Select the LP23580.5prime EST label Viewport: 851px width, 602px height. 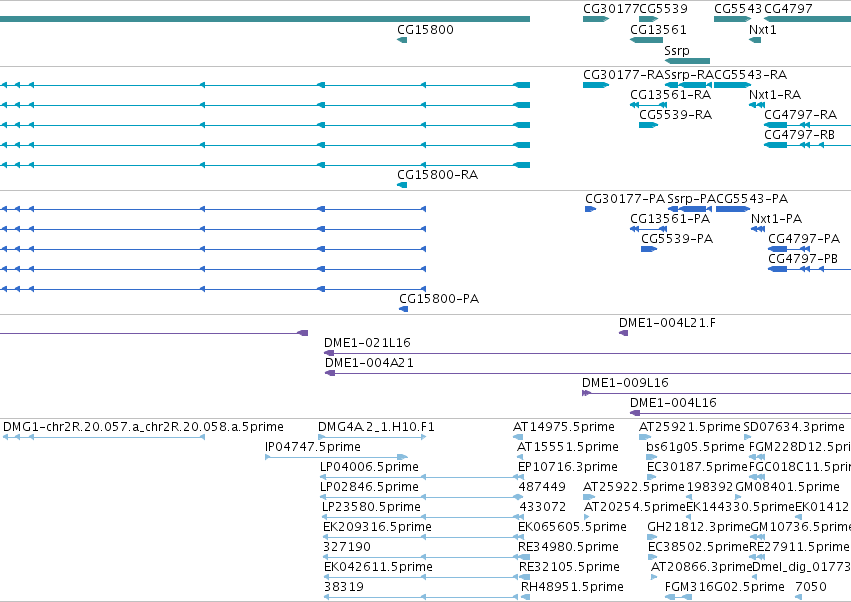371,507
